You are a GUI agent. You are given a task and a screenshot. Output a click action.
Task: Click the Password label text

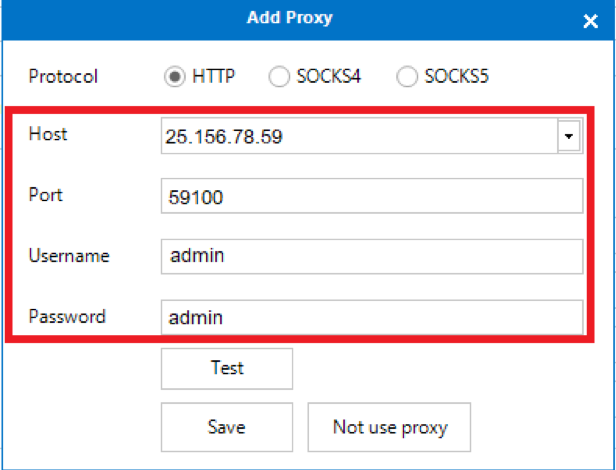(x=67, y=316)
